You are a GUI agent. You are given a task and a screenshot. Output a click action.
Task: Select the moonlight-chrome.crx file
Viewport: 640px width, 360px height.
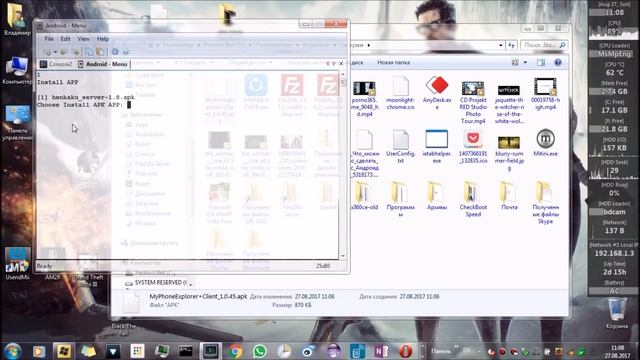[x=400, y=92]
